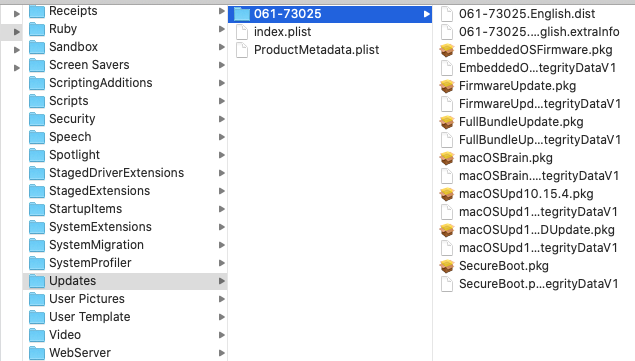
Task: Click the FirmwareUpdate.pkg package icon
Action: coord(447,86)
